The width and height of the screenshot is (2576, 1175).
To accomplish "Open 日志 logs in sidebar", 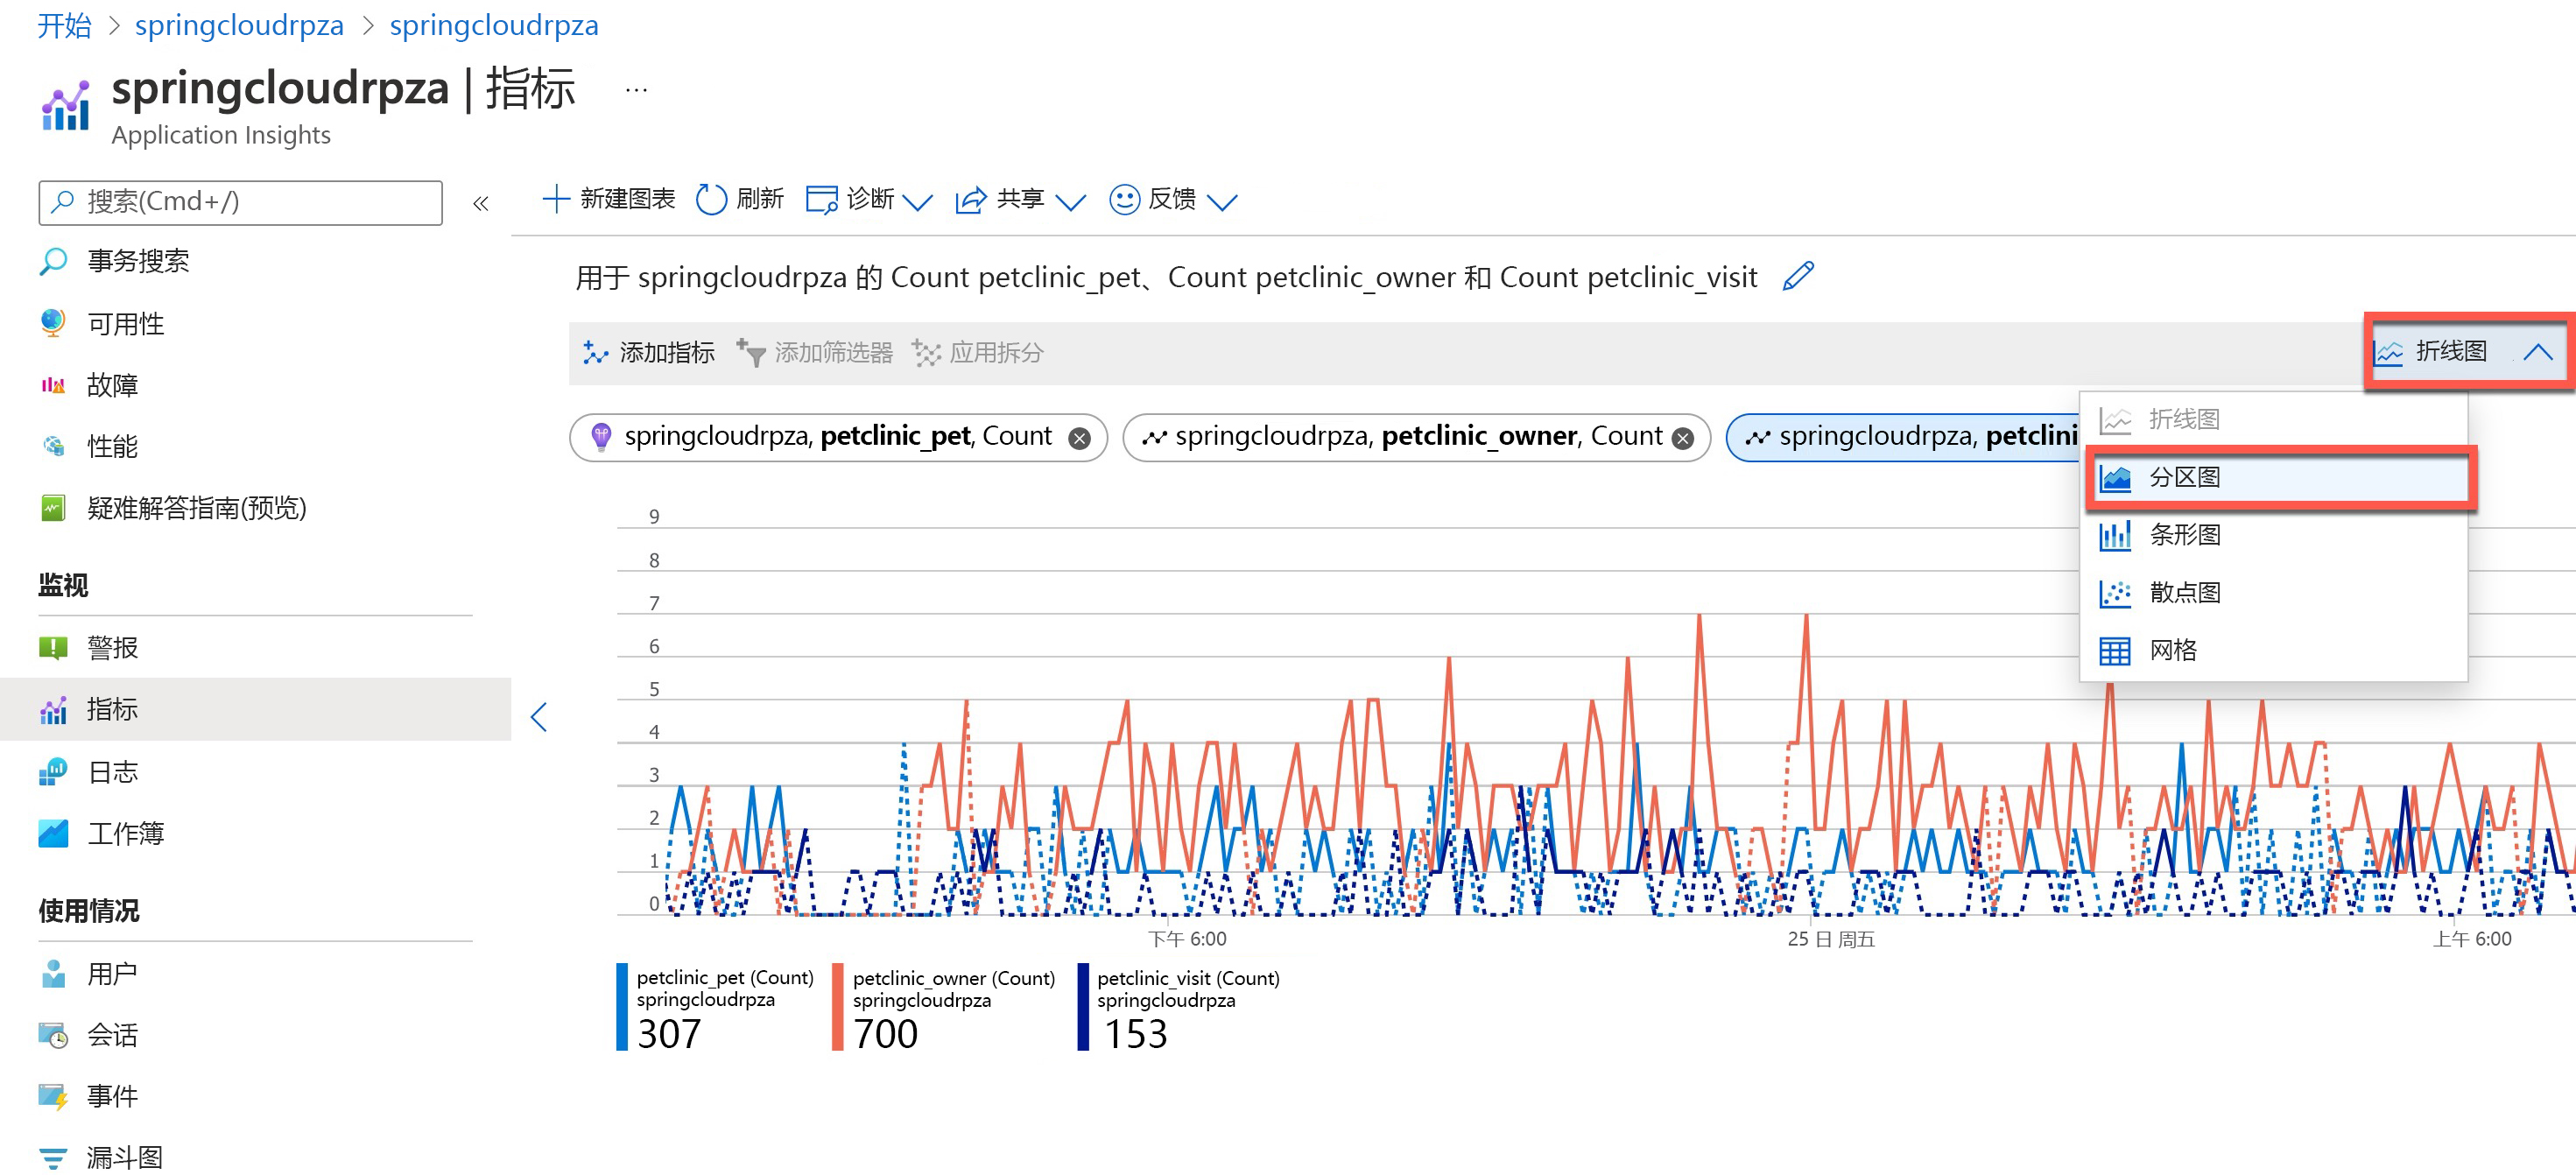I will [112, 772].
